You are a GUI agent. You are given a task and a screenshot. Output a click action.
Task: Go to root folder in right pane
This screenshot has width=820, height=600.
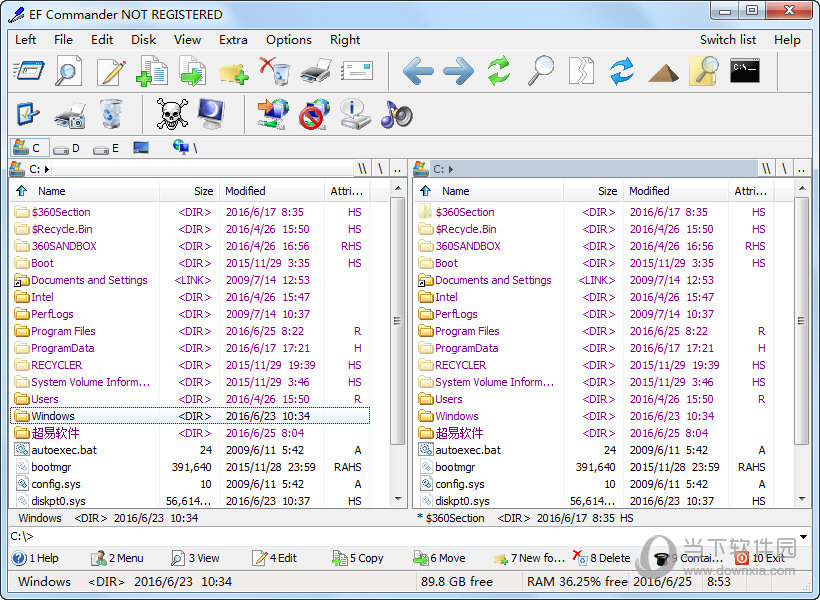[784, 169]
